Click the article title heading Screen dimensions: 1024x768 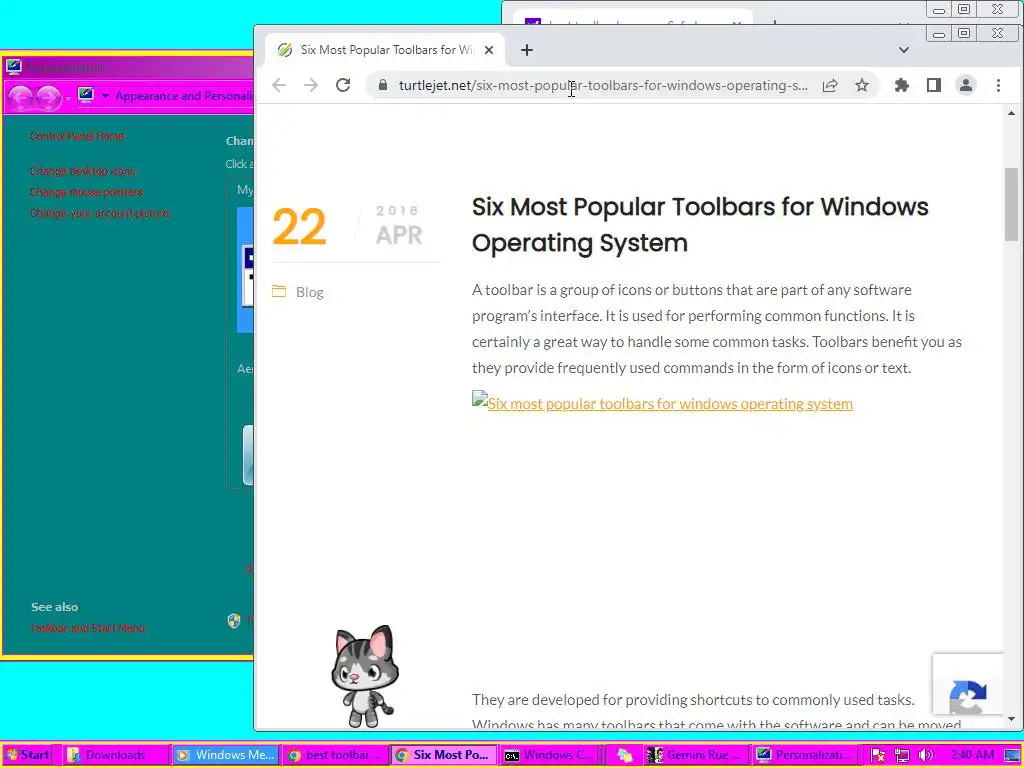(700, 225)
